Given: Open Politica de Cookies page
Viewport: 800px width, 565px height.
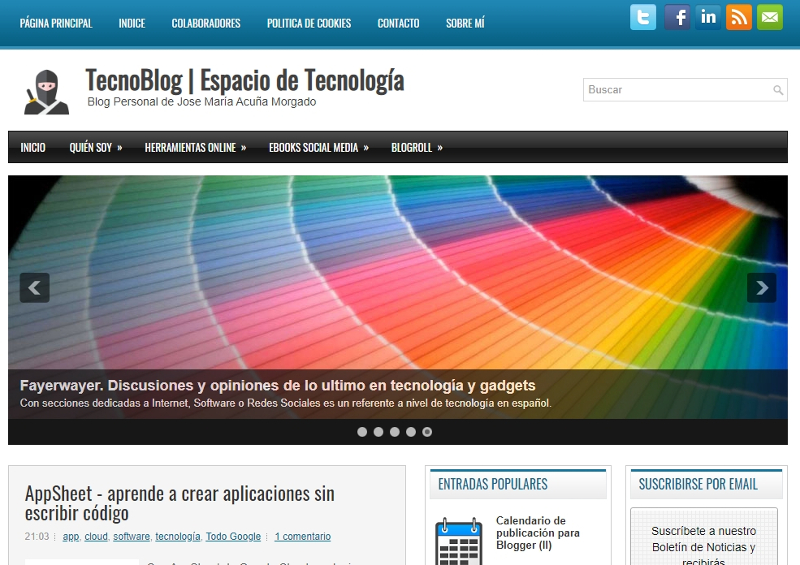Looking at the screenshot, I should pos(309,23).
